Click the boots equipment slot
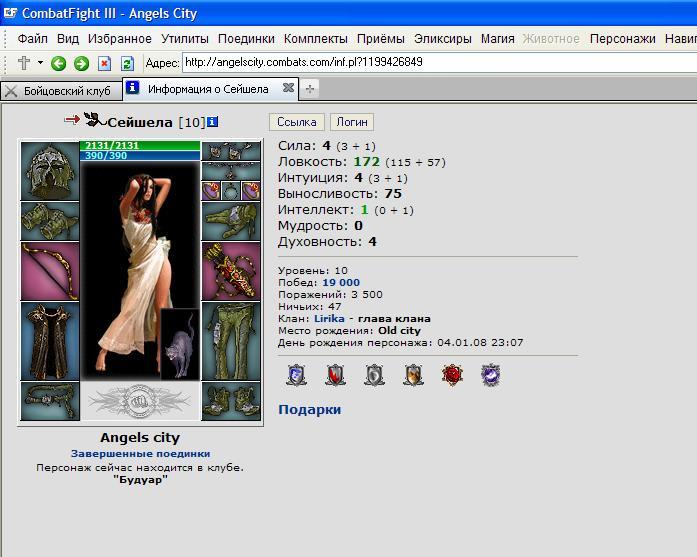697x557 pixels. pos(231,401)
